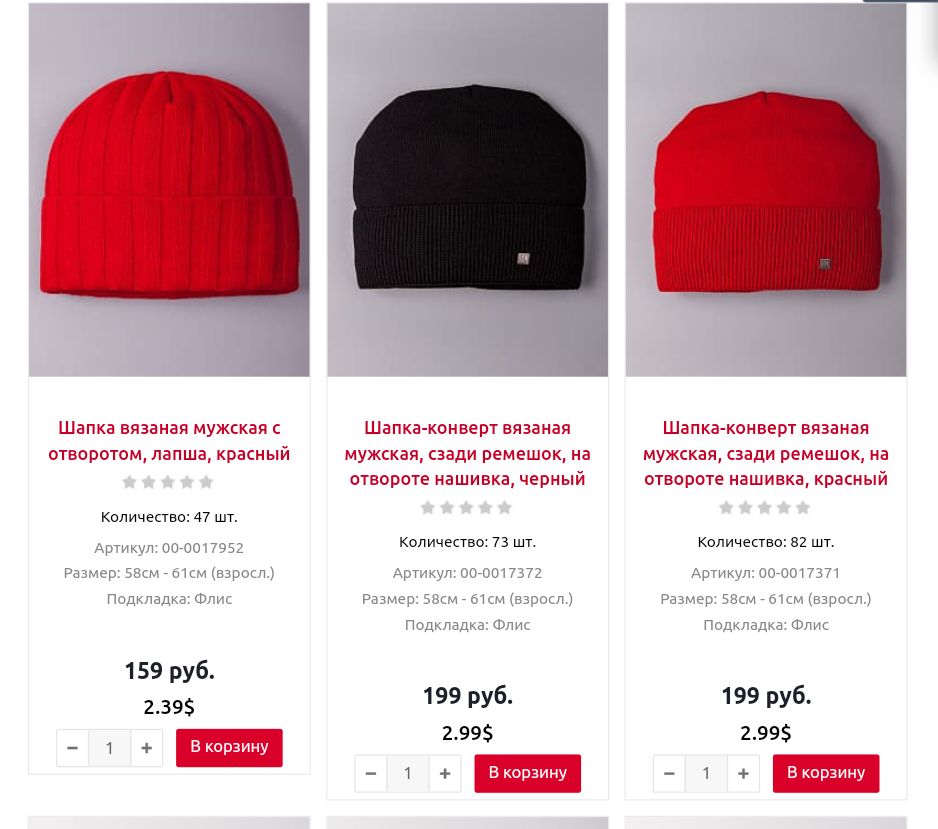Click black hat product image
Image resolution: width=938 pixels, height=829 pixels.
point(468,190)
